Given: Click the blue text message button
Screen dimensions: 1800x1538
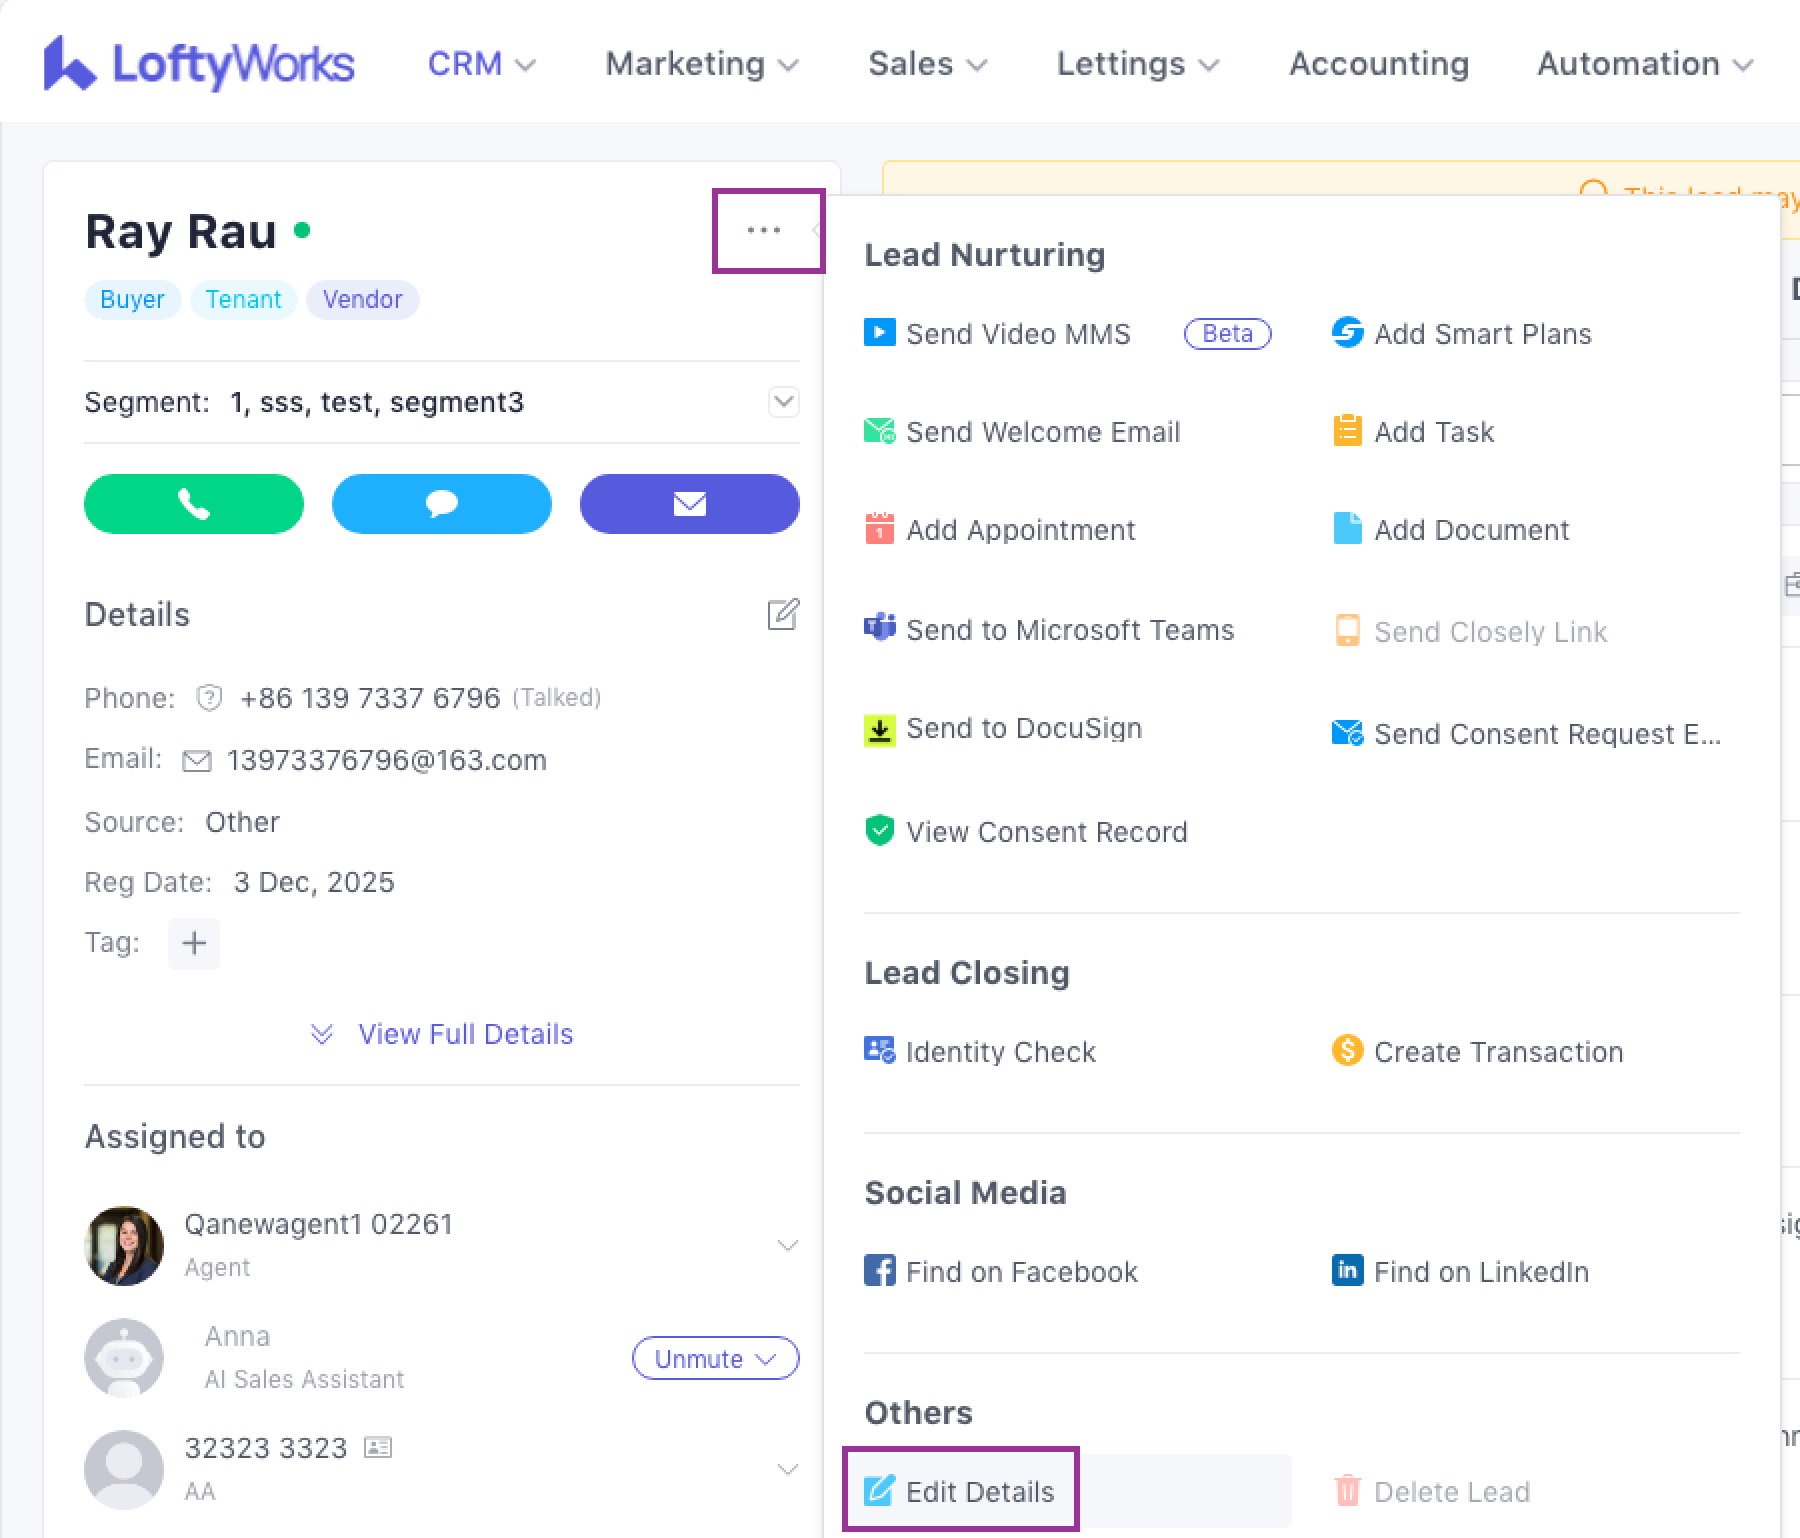Looking at the screenshot, I should pyautogui.click(x=441, y=504).
